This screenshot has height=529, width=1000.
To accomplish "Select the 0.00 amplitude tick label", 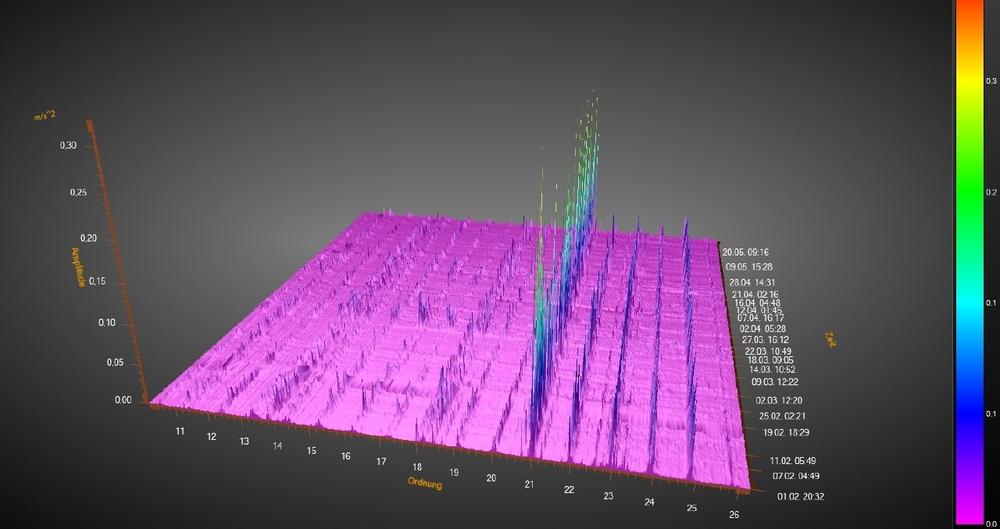I will click(x=123, y=400).
